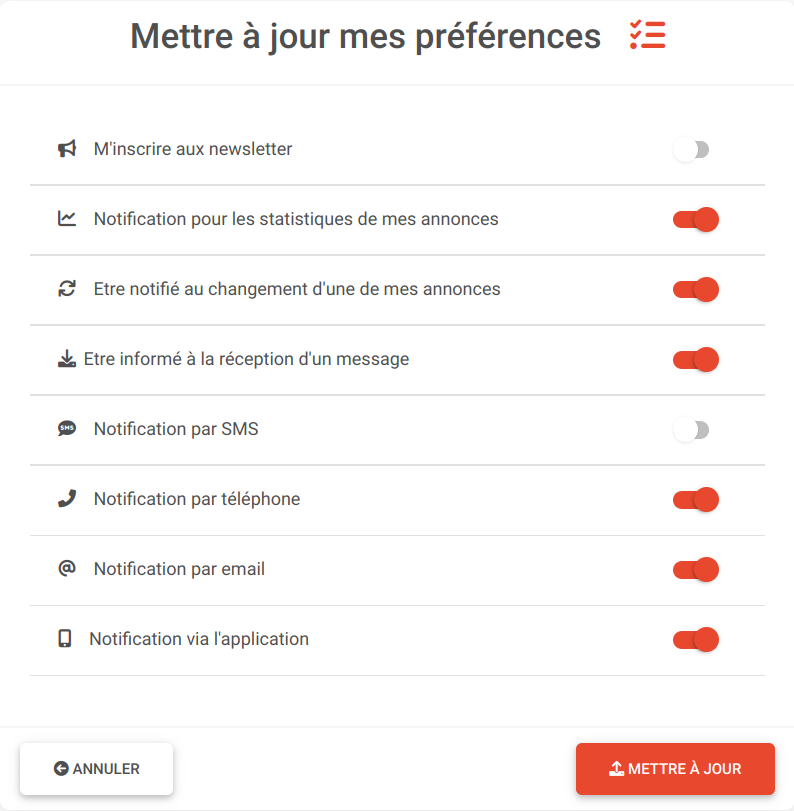Switch off phone notification toggle
Screen dimensions: 794x811
[696, 500]
